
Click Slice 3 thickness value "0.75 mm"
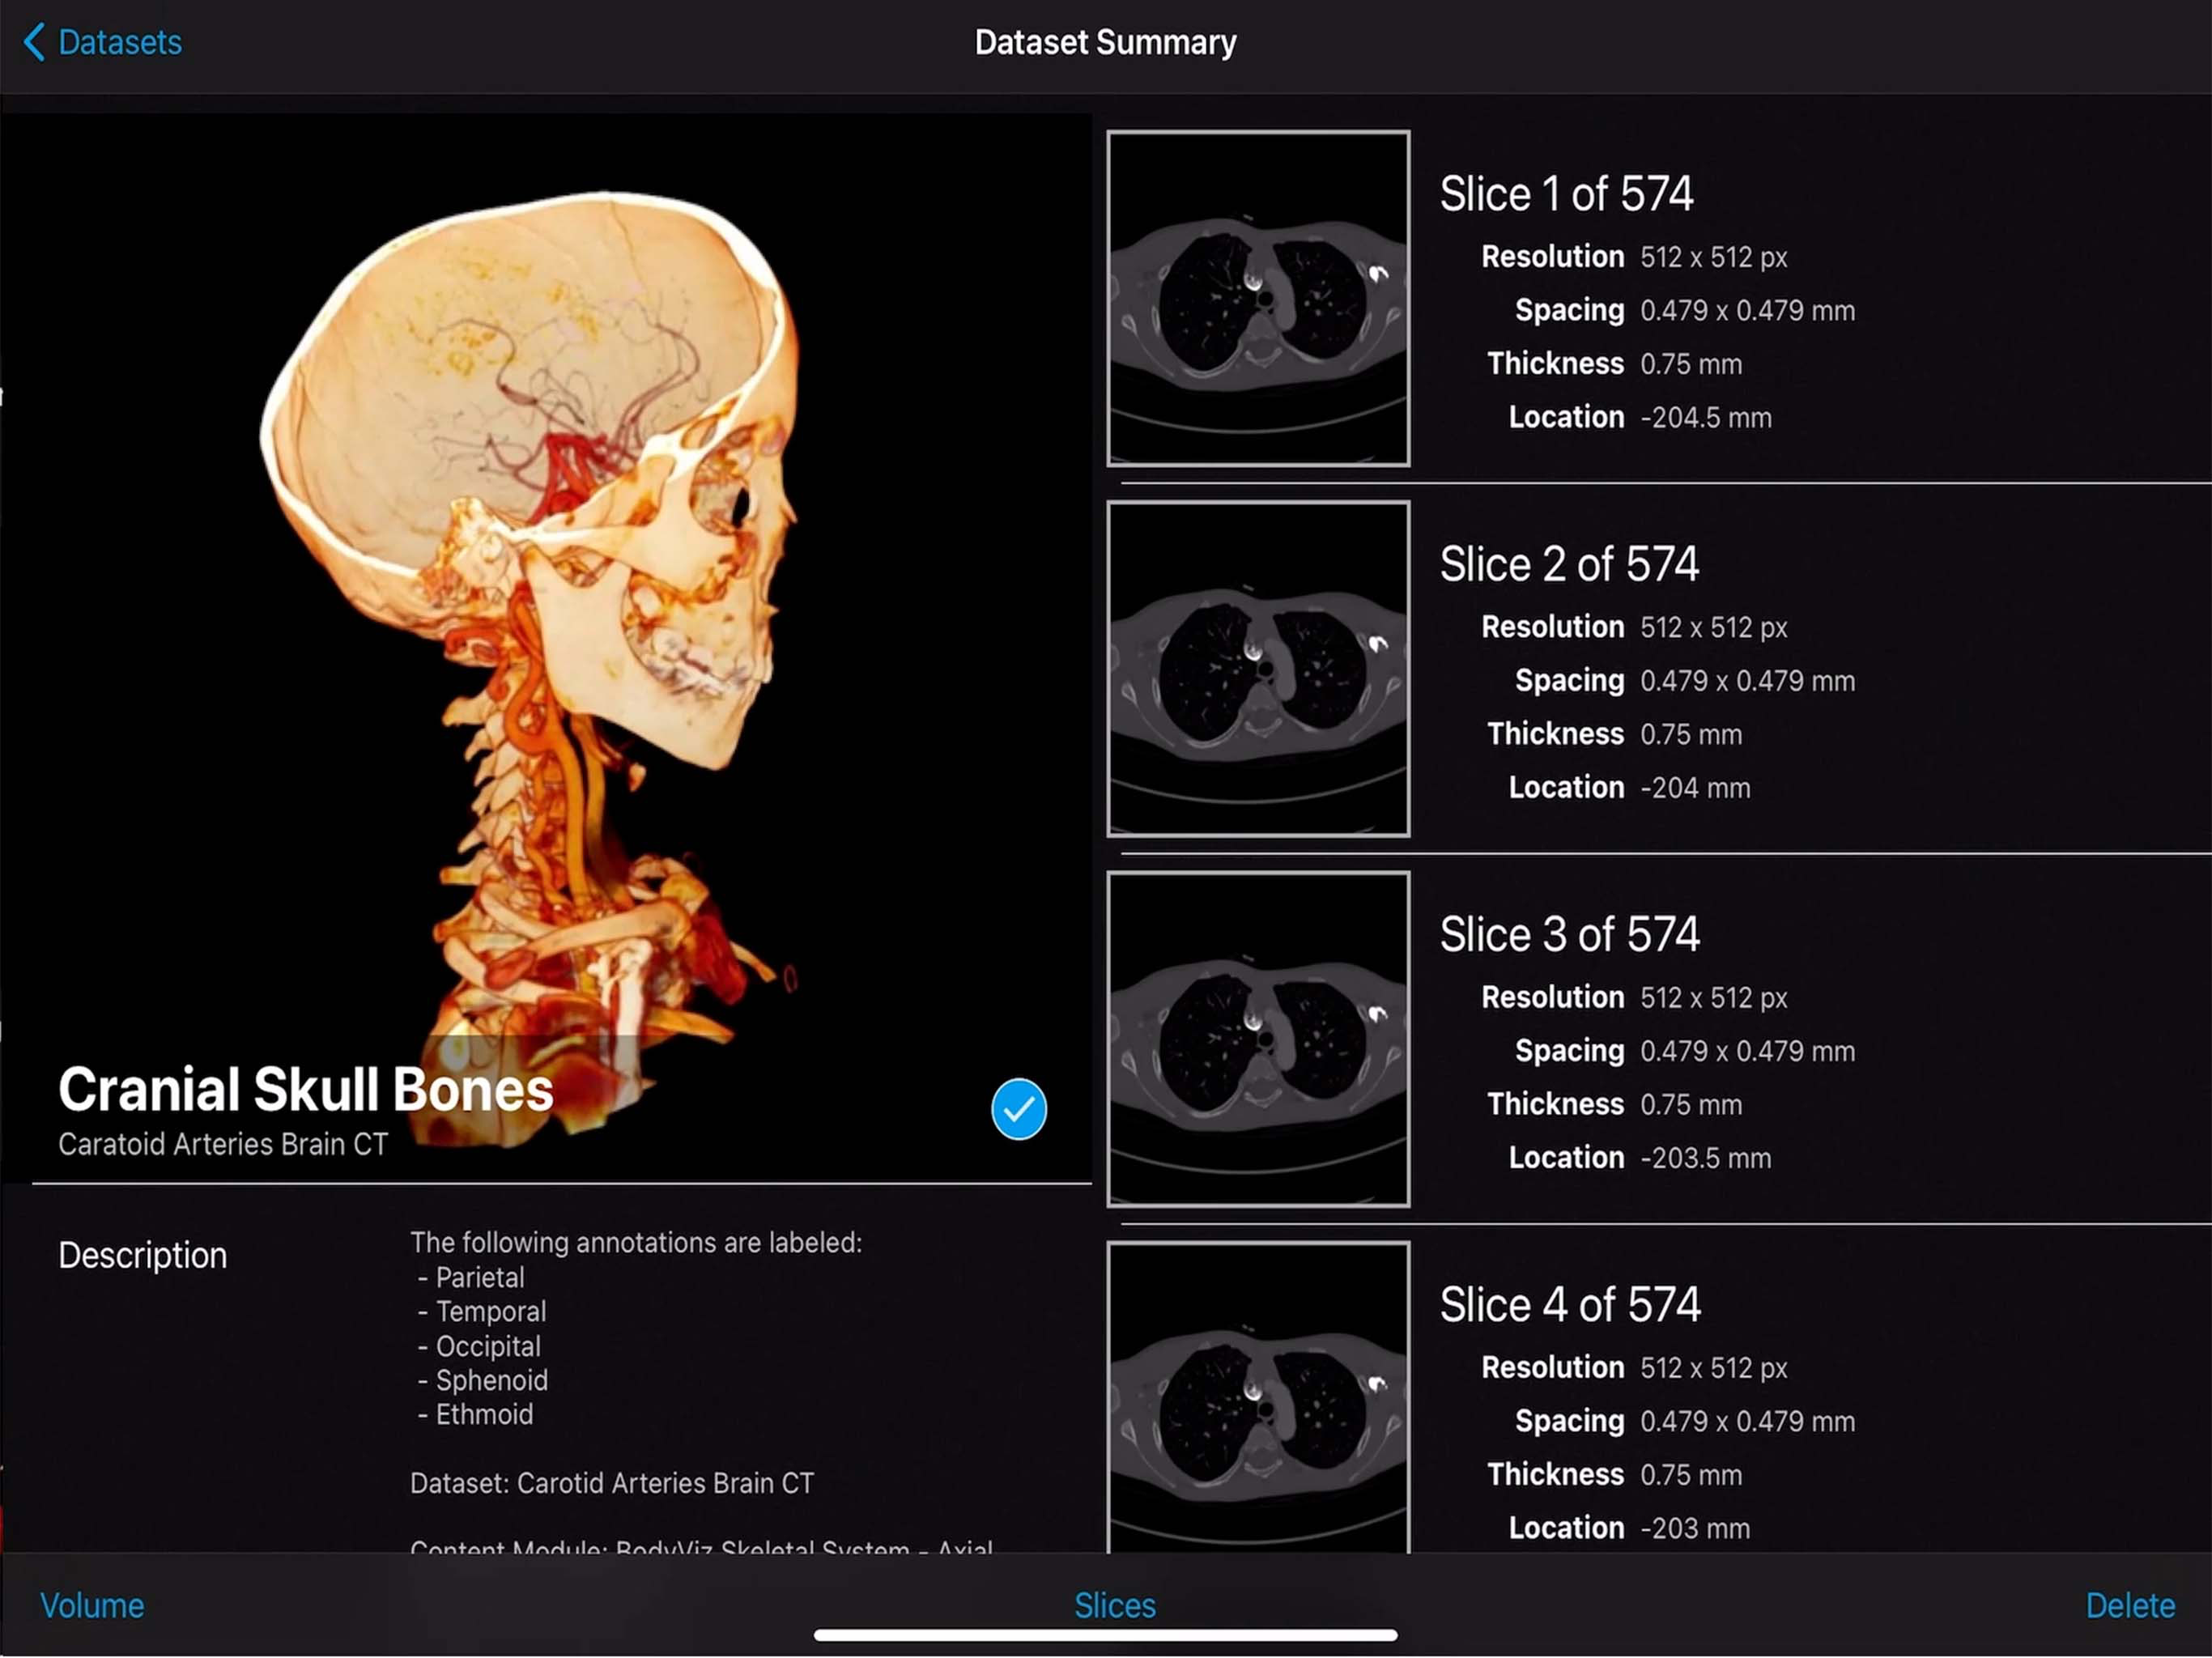(1691, 1104)
